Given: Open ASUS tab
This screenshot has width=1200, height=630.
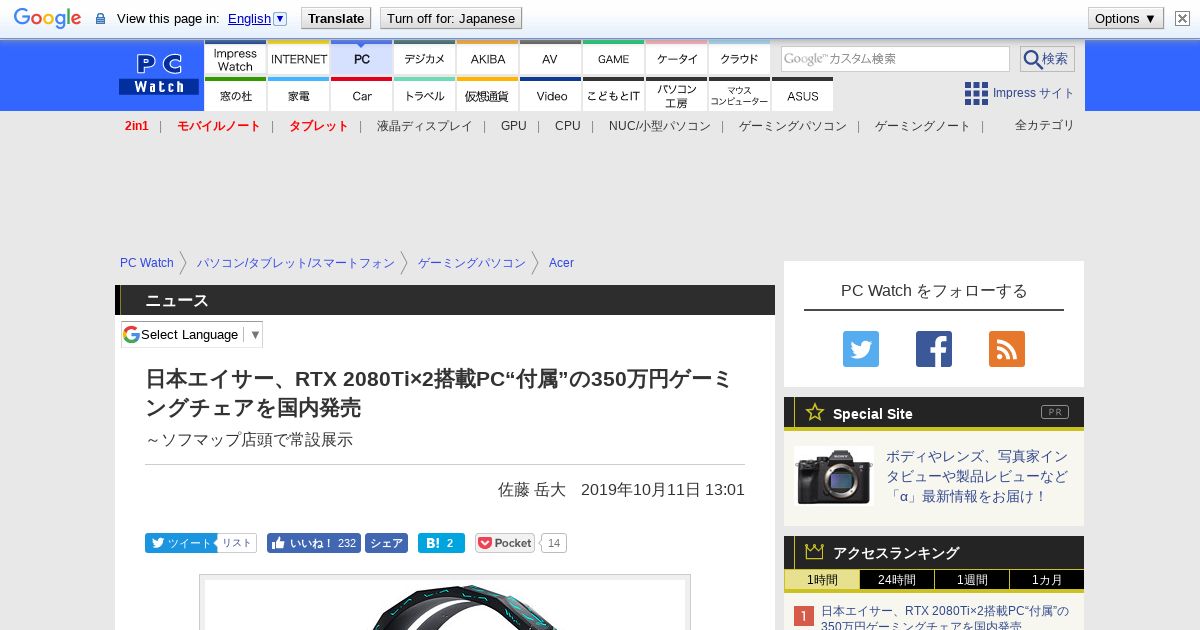Looking at the screenshot, I should [x=803, y=95].
